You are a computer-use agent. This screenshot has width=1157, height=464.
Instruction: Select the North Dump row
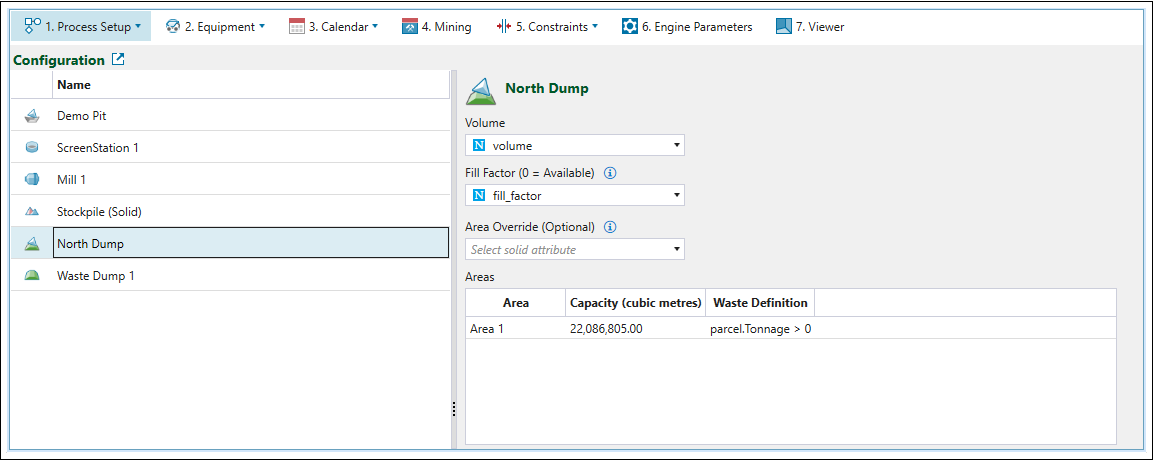point(250,244)
